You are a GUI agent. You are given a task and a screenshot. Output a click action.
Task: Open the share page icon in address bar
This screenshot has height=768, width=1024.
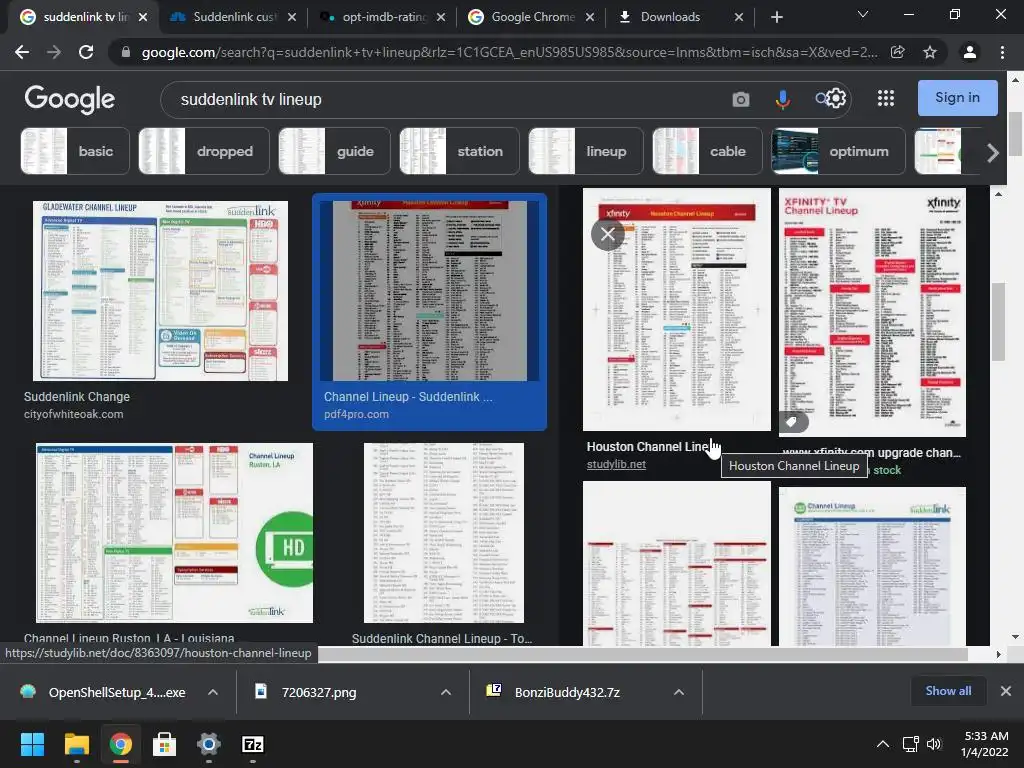[897, 52]
